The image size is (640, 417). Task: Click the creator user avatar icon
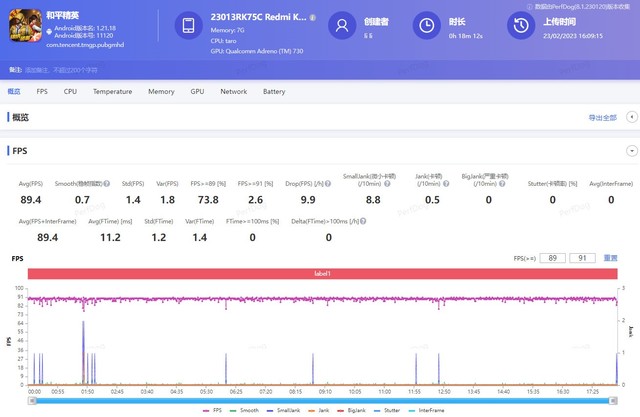point(343,25)
